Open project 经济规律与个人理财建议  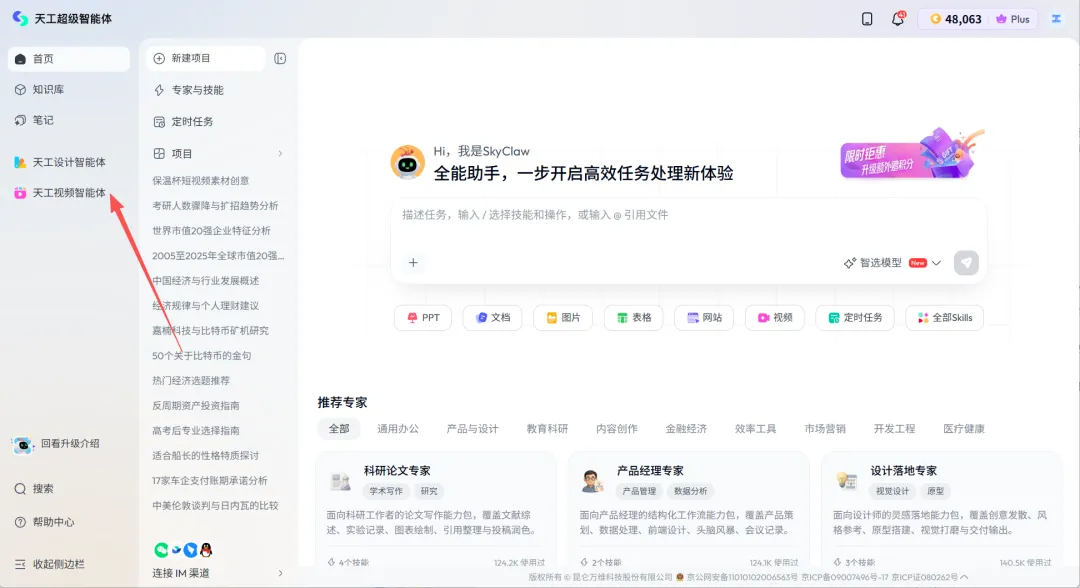(x=205, y=306)
